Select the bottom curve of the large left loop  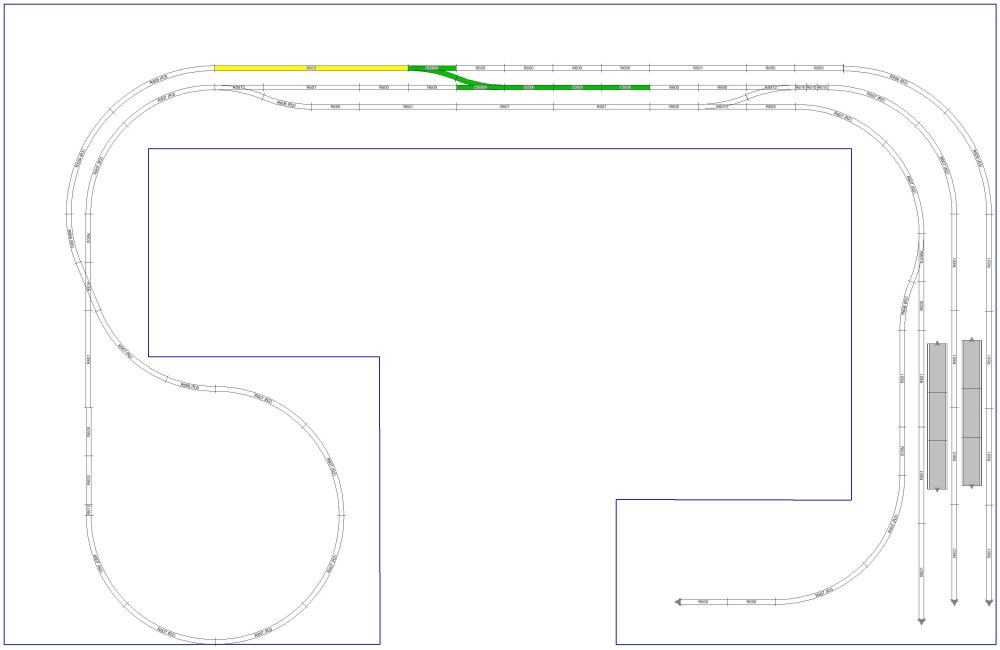point(215,639)
